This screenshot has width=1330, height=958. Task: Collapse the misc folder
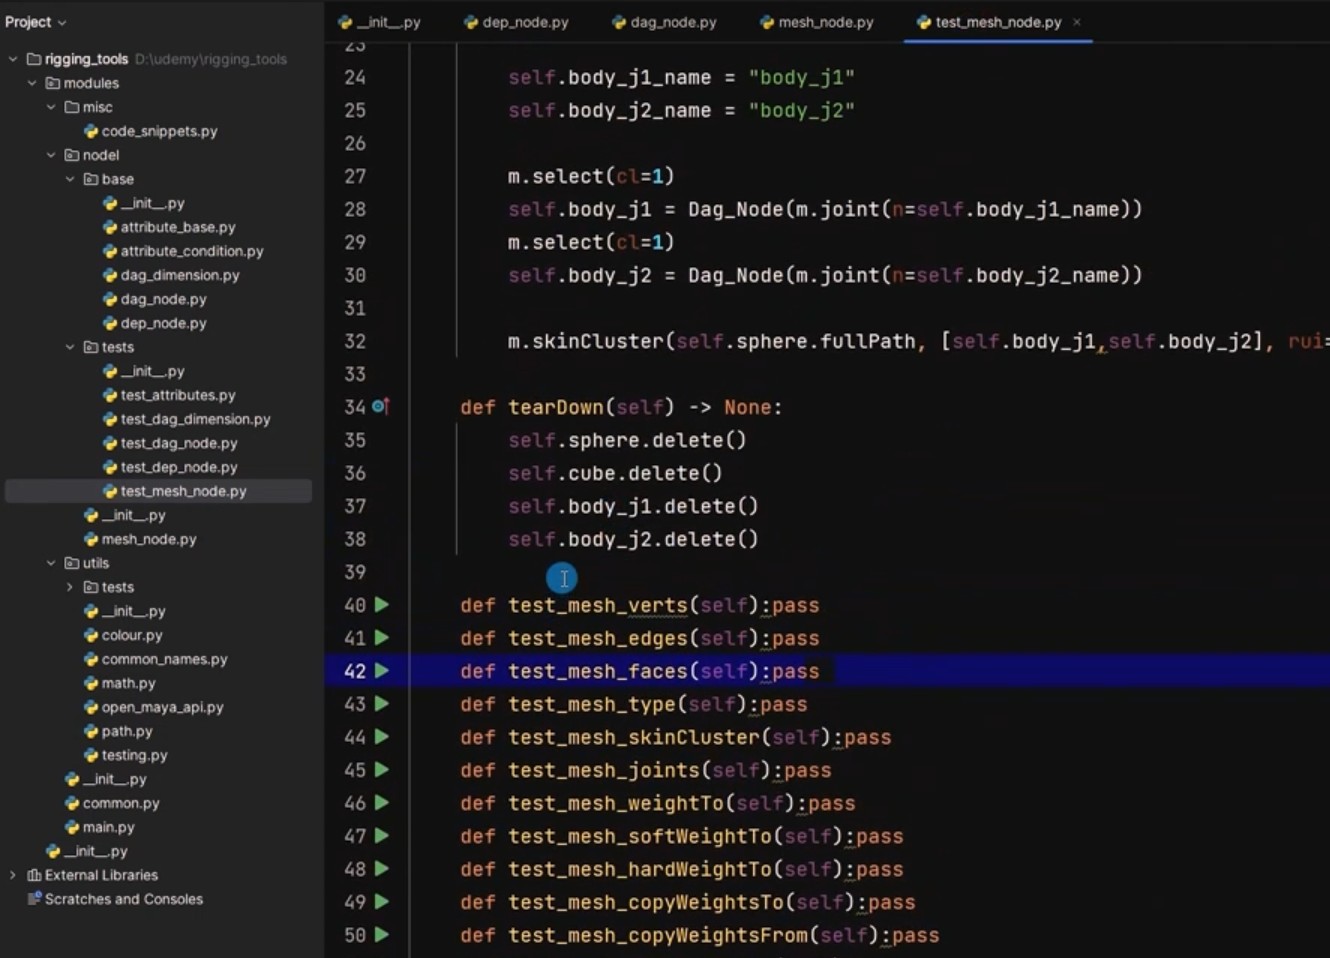click(x=51, y=107)
